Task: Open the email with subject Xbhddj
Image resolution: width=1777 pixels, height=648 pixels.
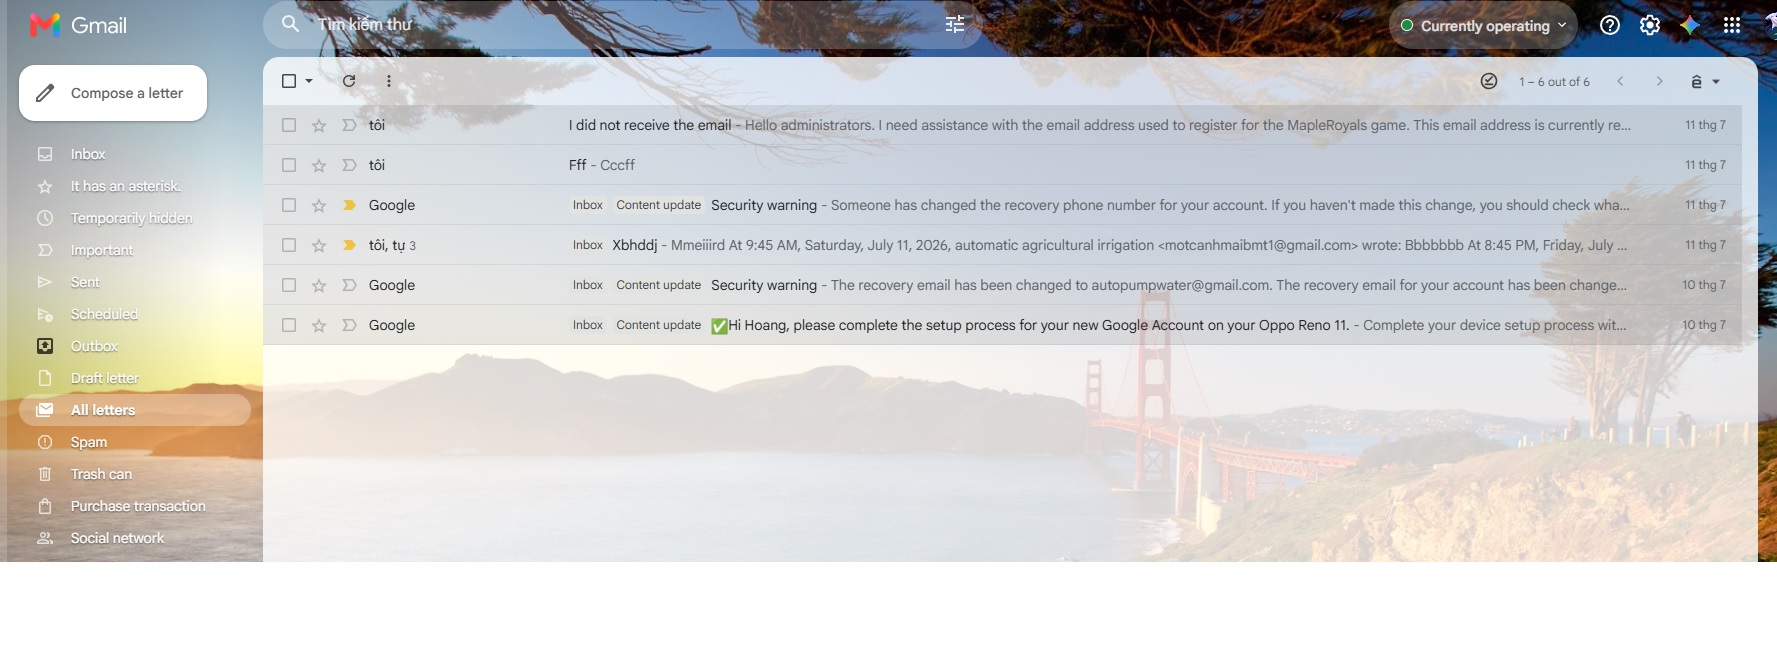Action: (x=1002, y=245)
